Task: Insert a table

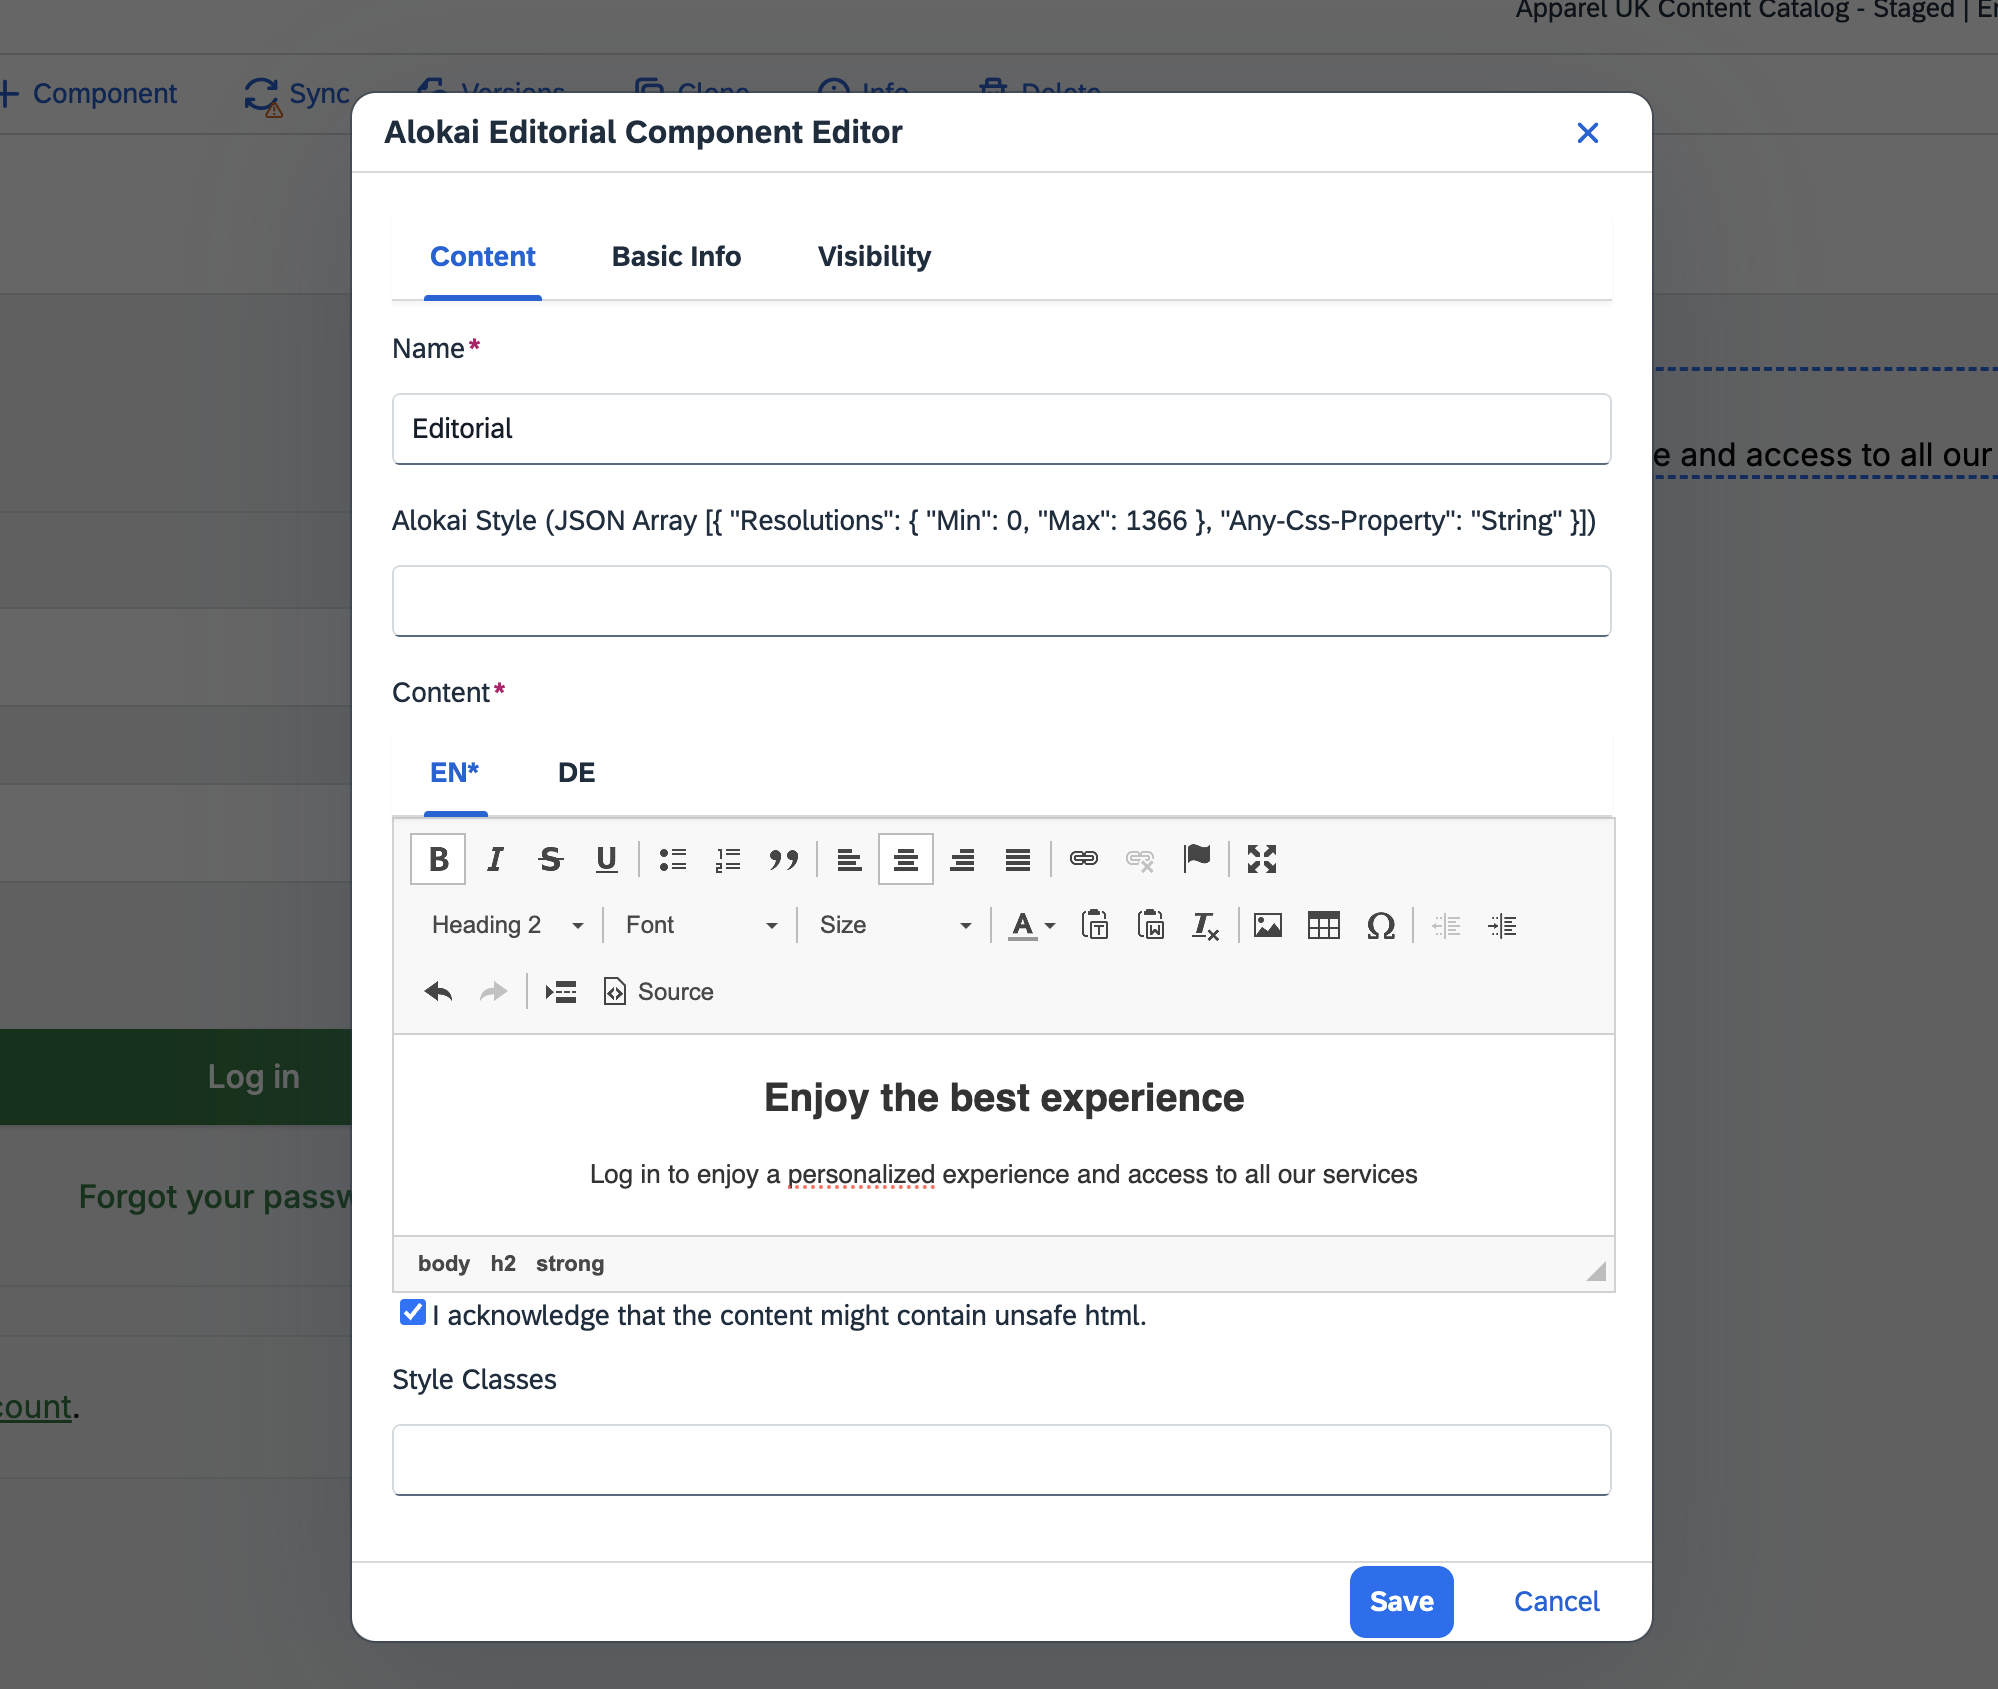Action: tap(1324, 925)
